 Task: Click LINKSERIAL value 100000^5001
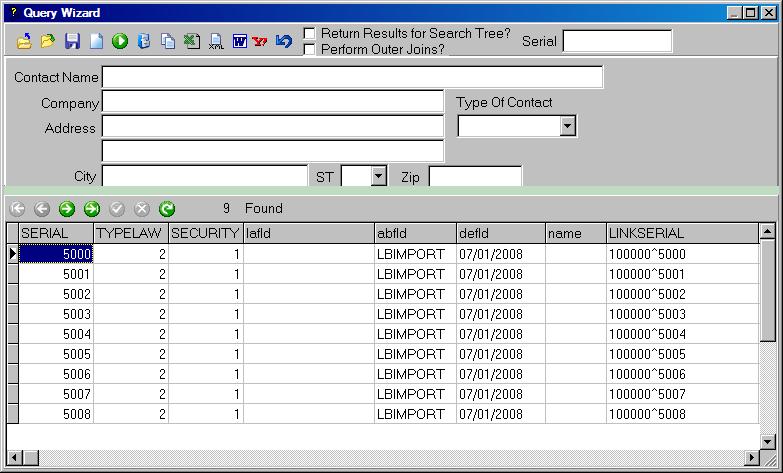pyautogui.click(x=682, y=274)
